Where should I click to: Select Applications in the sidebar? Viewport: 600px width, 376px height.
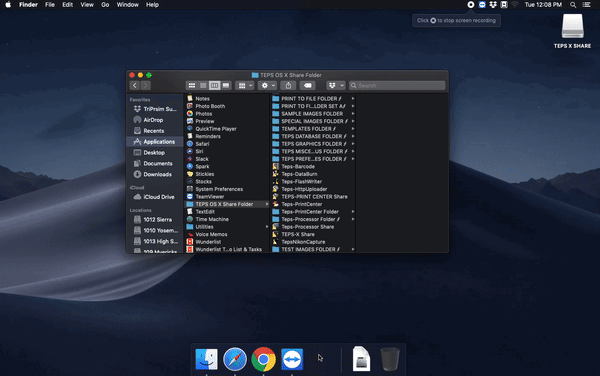(155, 142)
